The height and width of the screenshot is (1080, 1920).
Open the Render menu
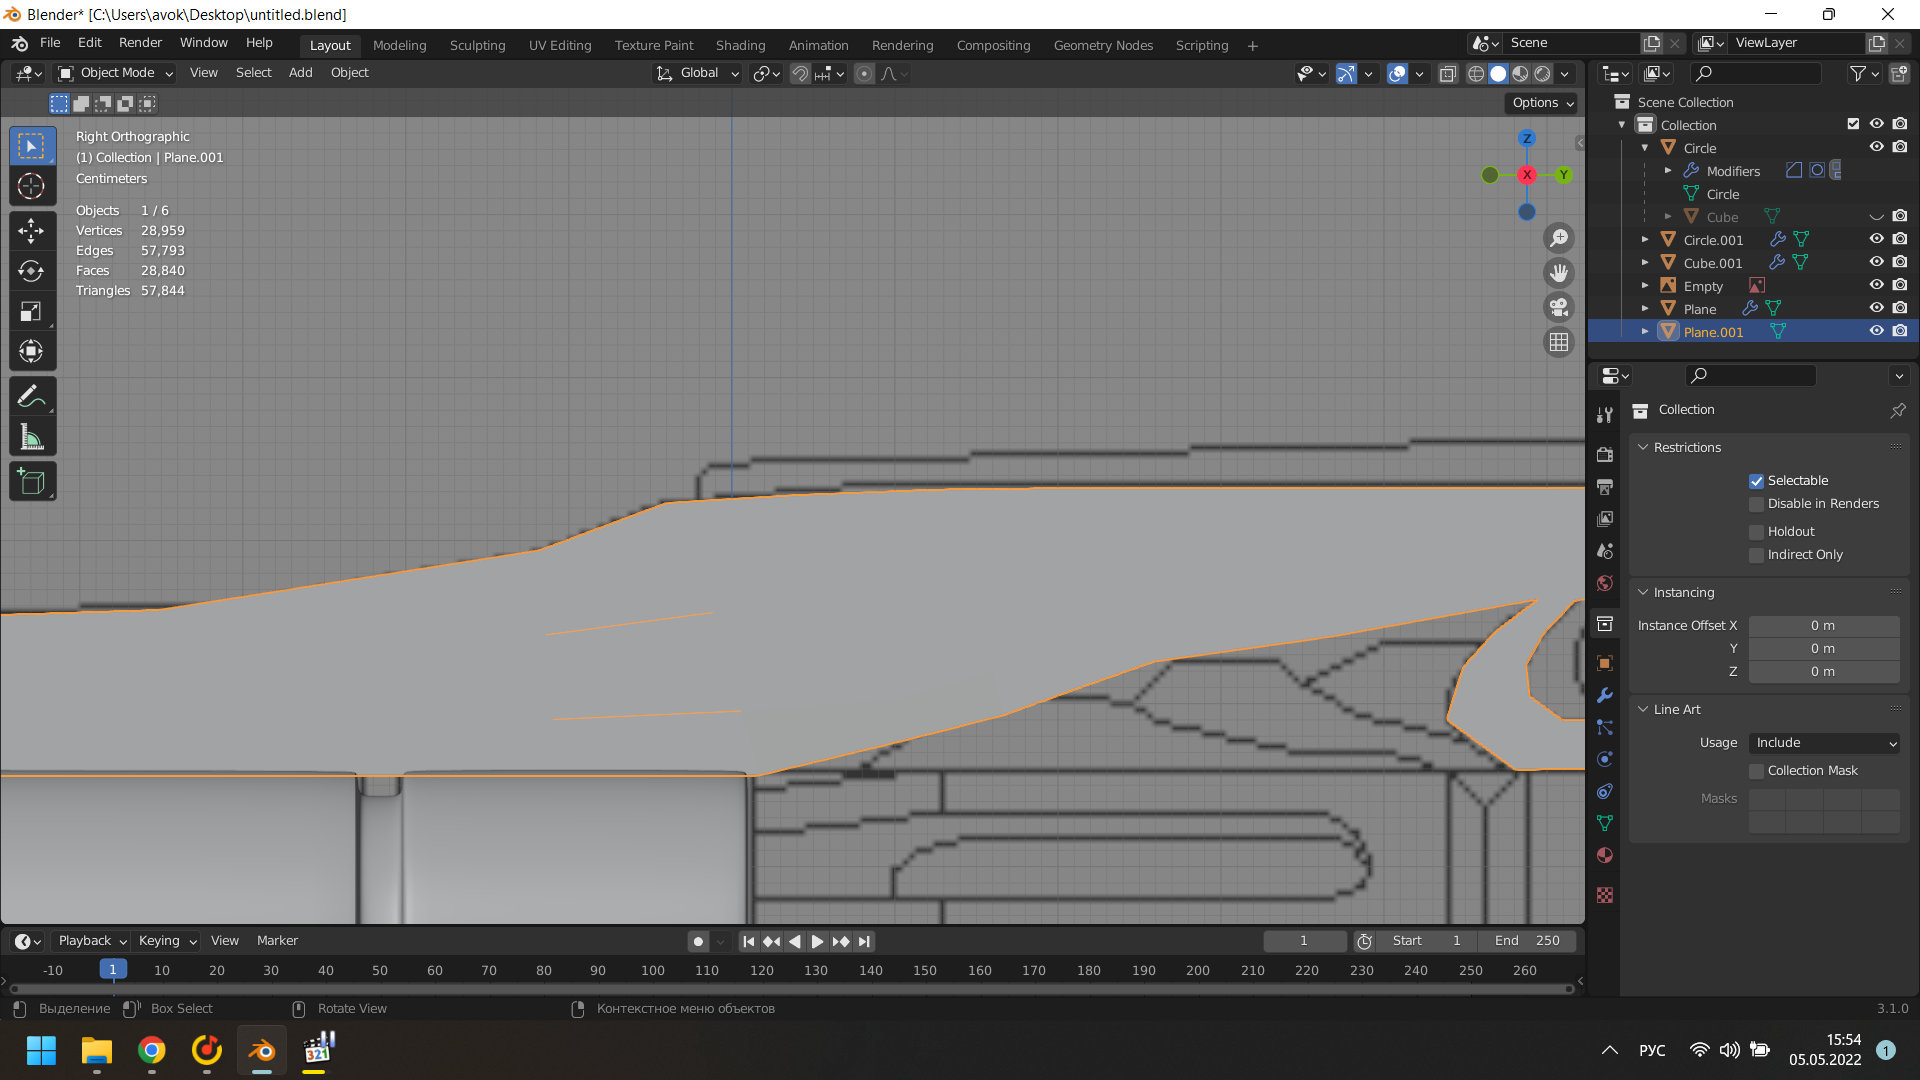tap(140, 43)
